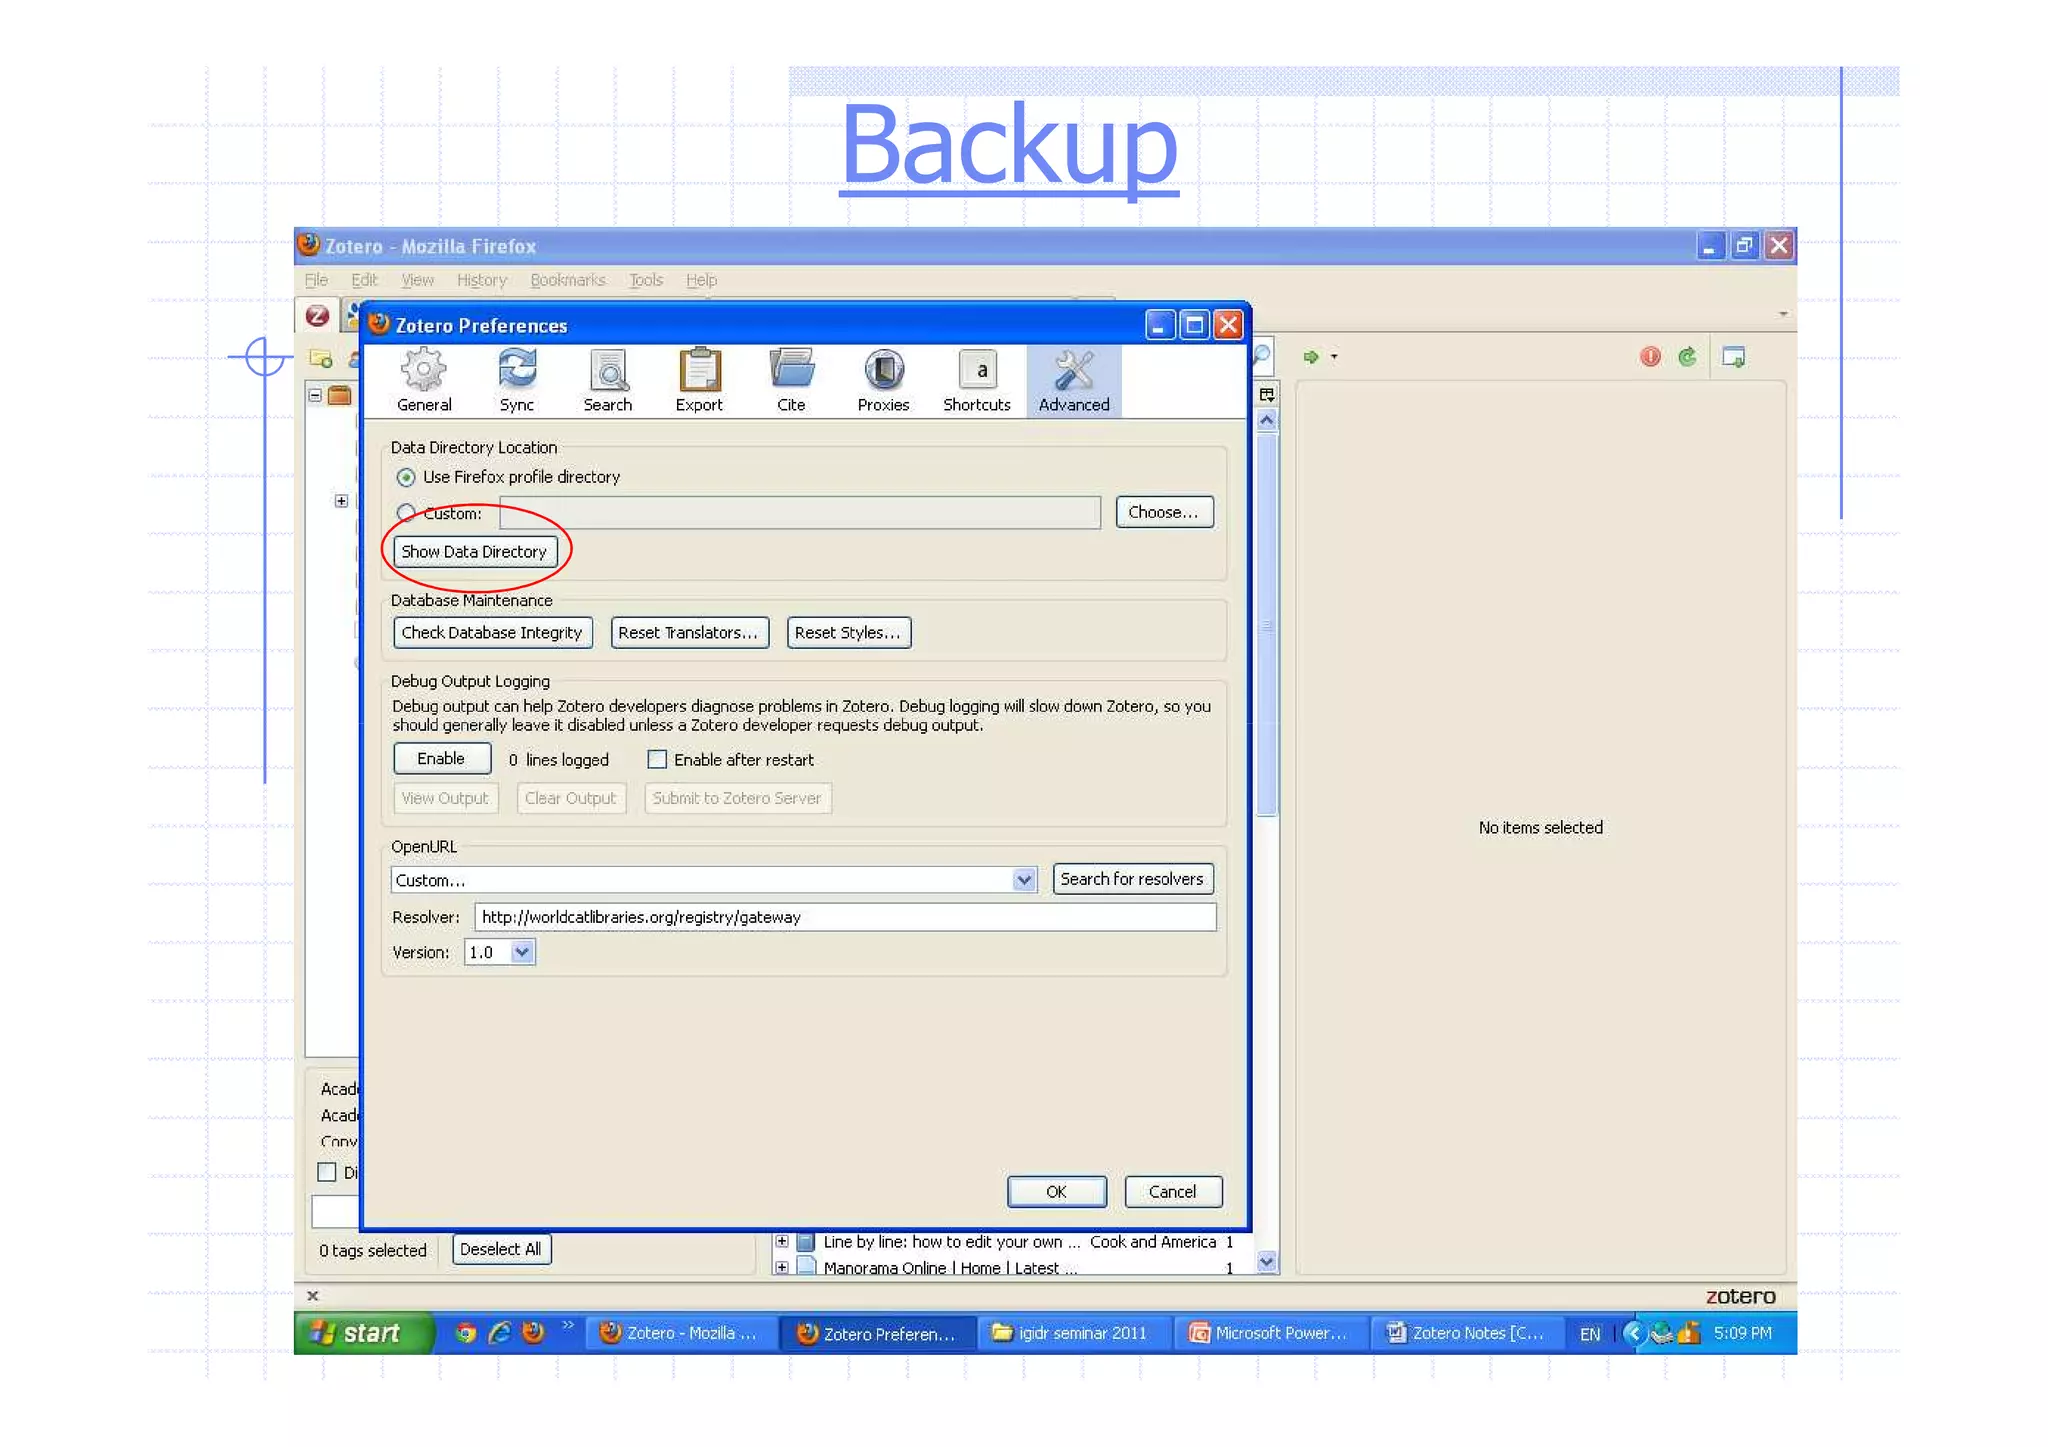Close the Zotero pane with X
This screenshot has height=1447, width=2048.
coord(313,1295)
